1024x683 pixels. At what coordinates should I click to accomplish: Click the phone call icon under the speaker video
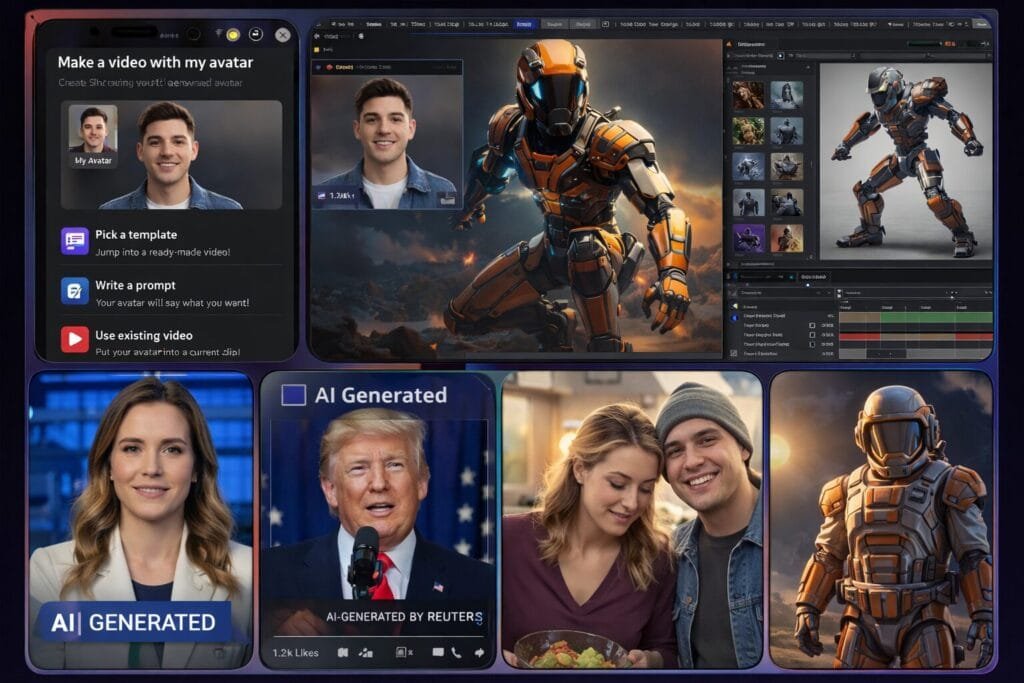tap(456, 652)
